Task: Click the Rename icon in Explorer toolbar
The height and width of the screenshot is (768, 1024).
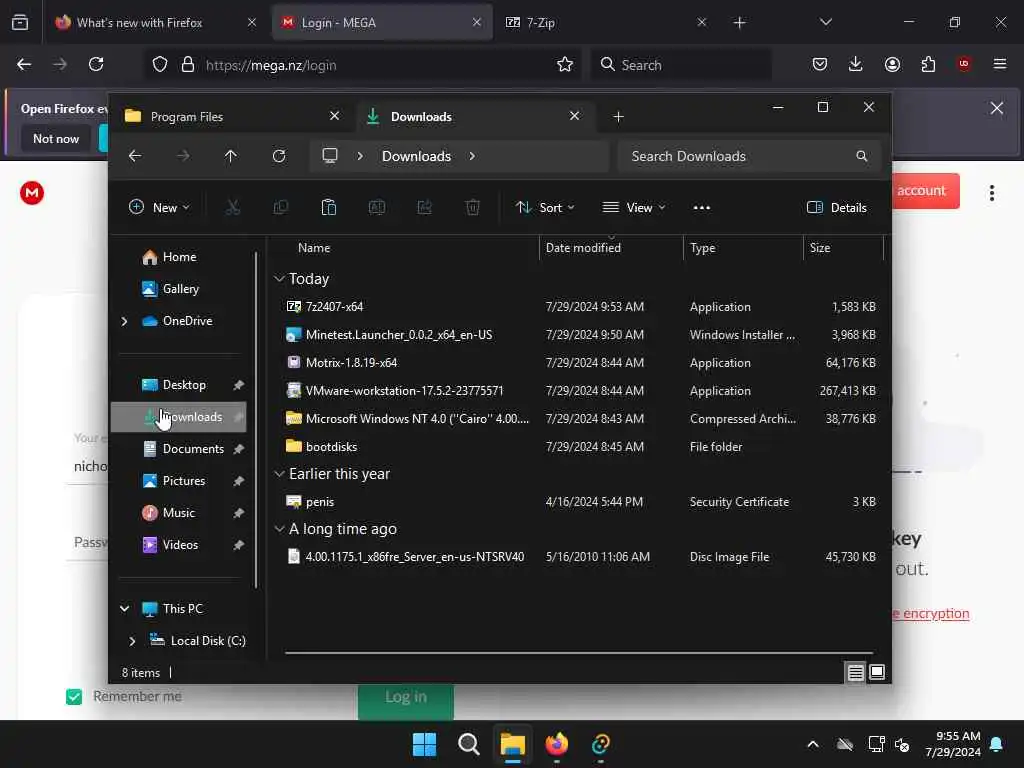Action: [377, 208]
